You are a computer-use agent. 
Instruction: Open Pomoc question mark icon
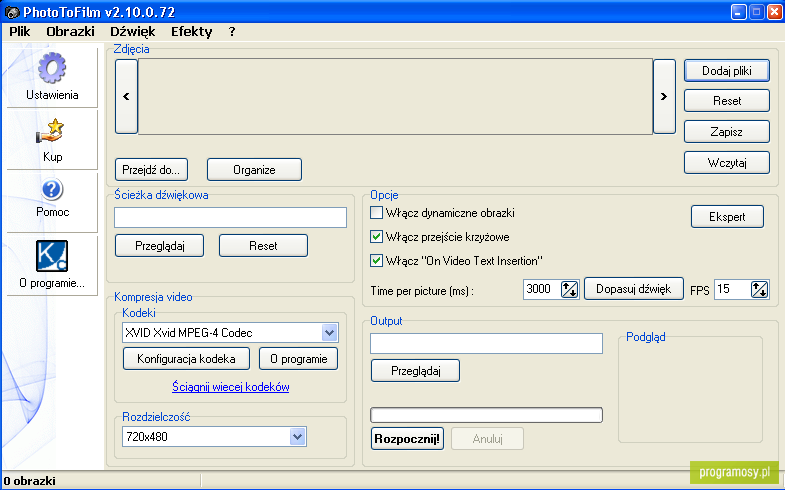[52, 190]
